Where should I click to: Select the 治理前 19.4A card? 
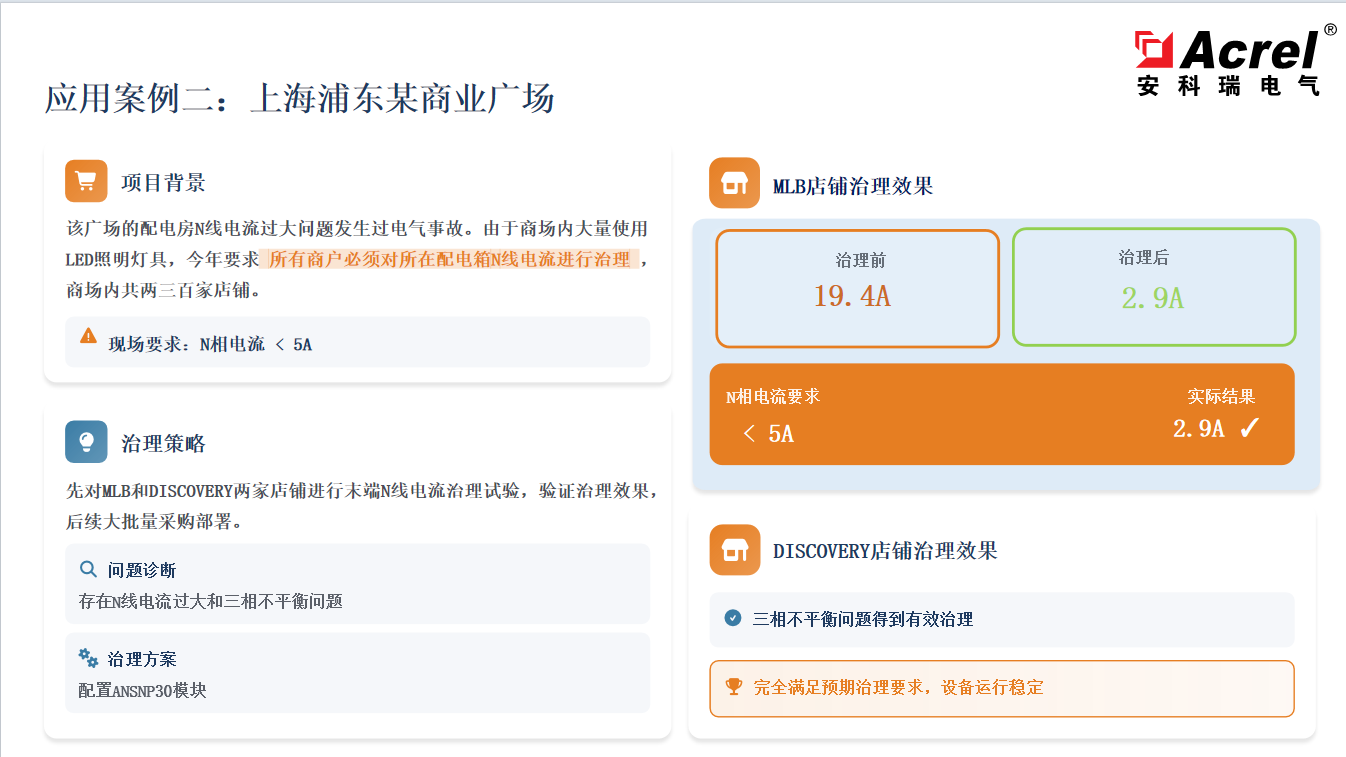(x=857, y=288)
